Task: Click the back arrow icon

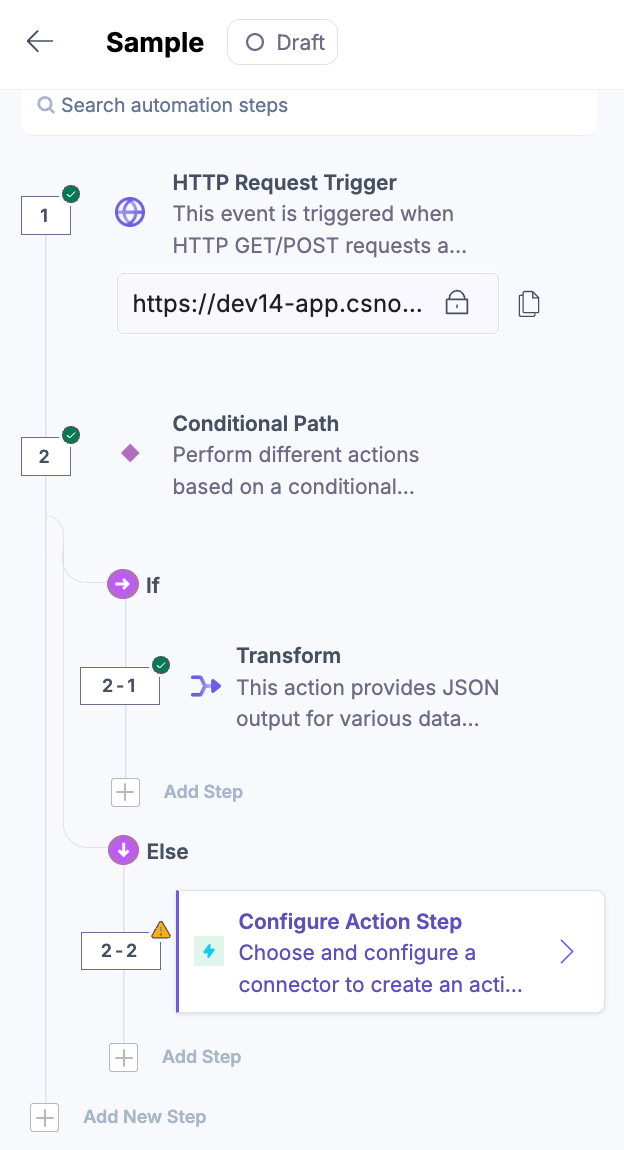Action: pyautogui.click(x=40, y=42)
